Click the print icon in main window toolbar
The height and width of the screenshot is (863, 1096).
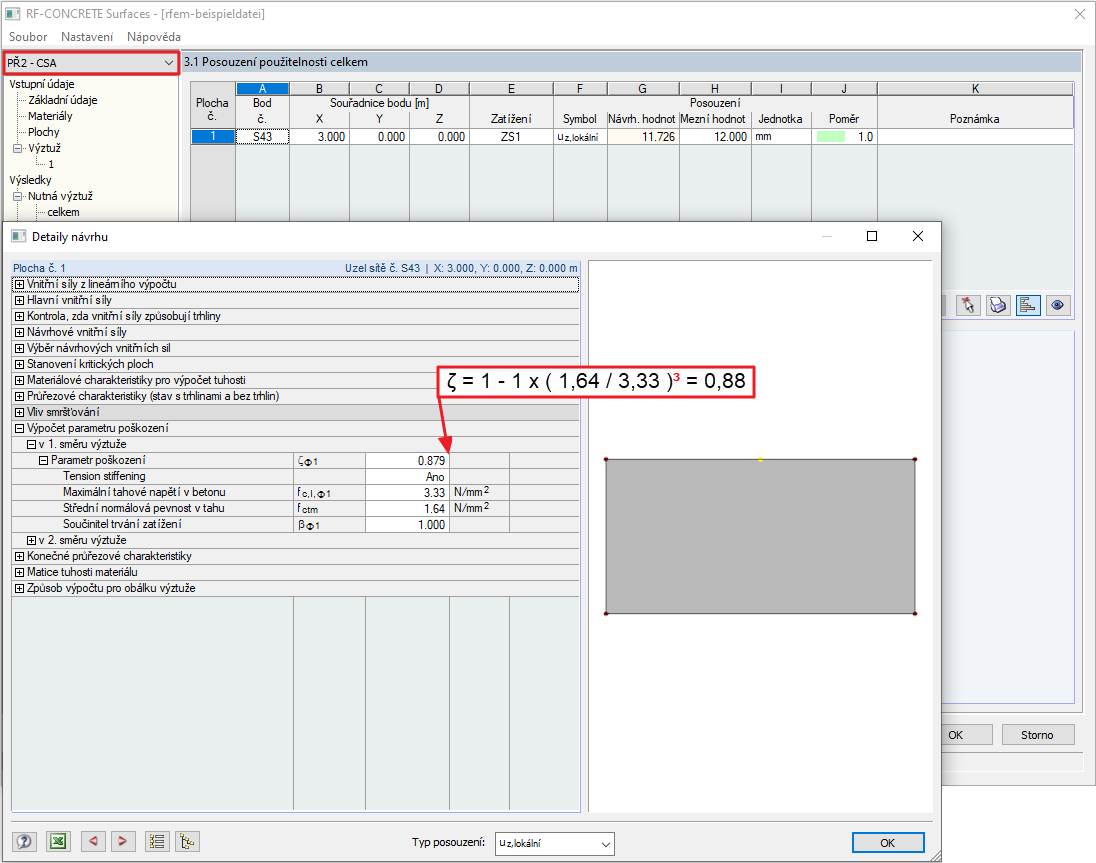tap(998, 305)
